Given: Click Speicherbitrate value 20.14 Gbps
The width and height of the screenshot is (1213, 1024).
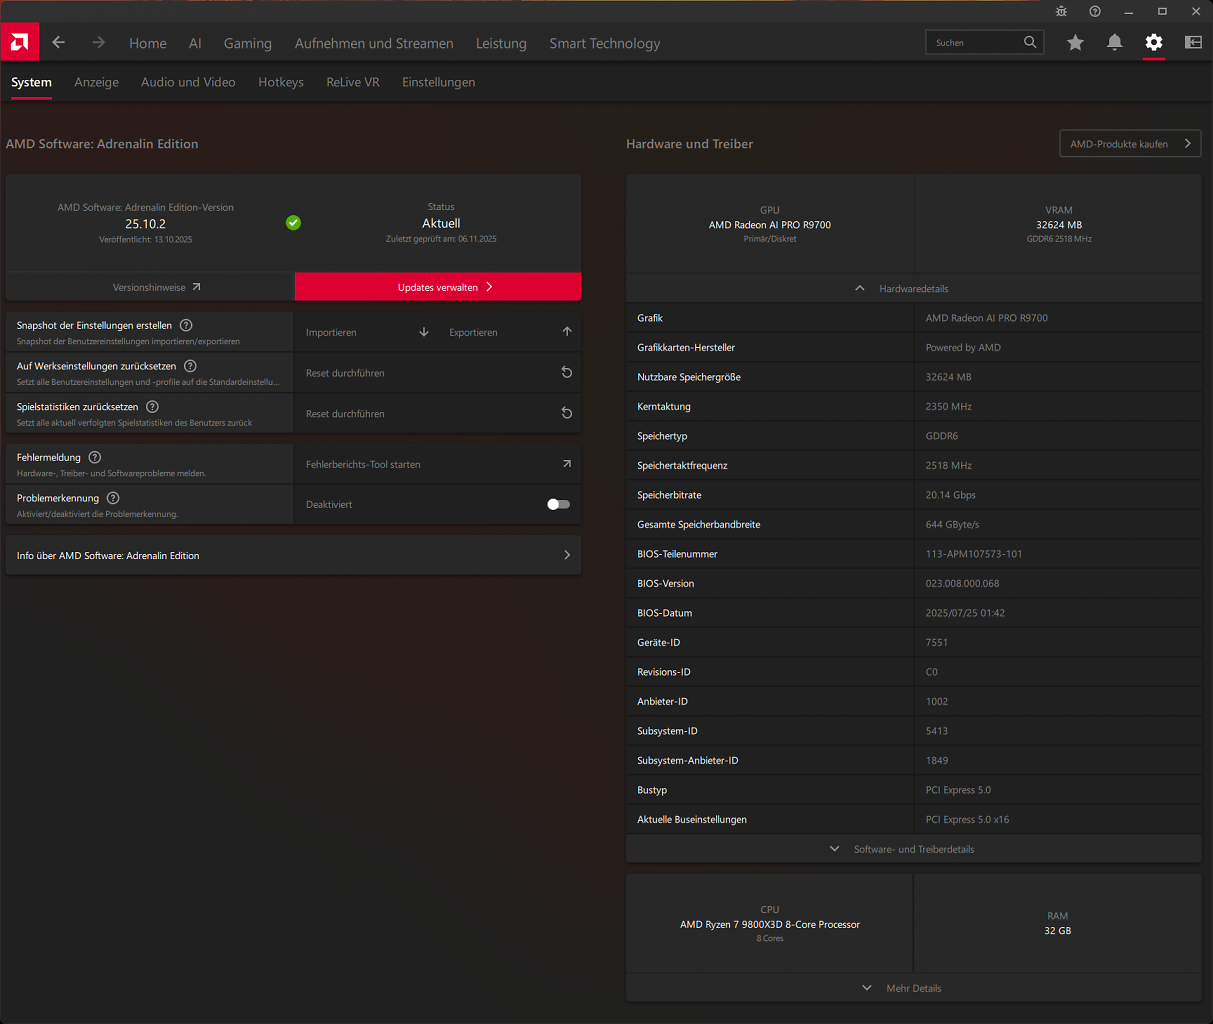Looking at the screenshot, I should coord(951,495).
